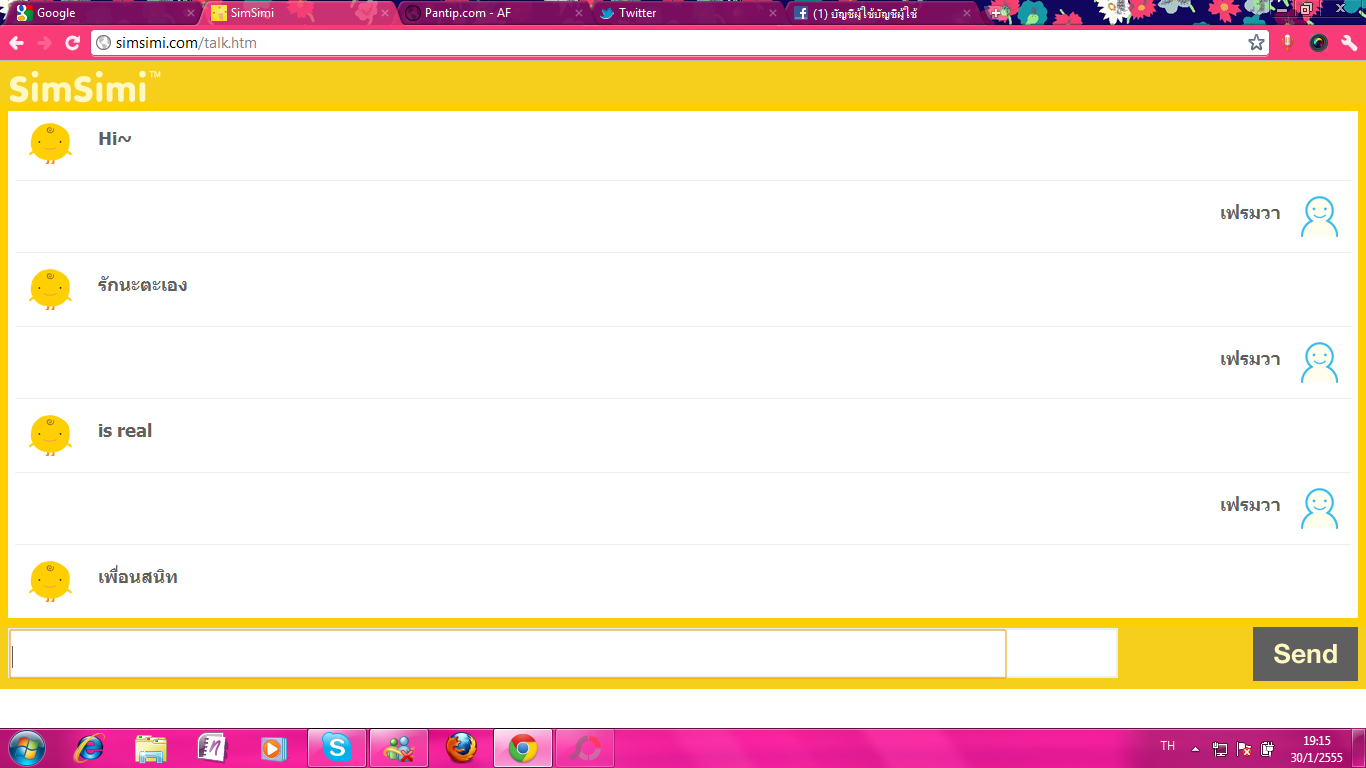Focus the chat message input box
Image resolution: width=1366 pixels, height=768 pixels.
tap(507, 654)
